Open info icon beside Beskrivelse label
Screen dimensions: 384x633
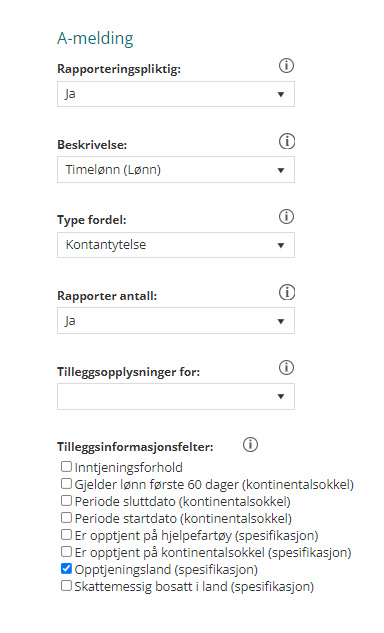pyautogui.click(x=287, y=141)
